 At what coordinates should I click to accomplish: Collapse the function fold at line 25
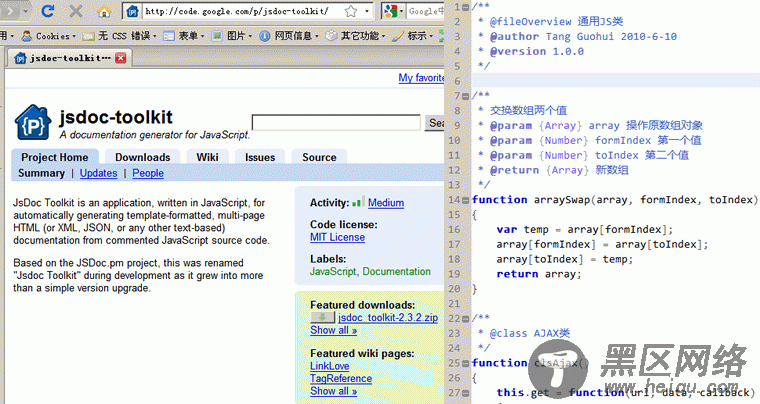coord(465,363)
